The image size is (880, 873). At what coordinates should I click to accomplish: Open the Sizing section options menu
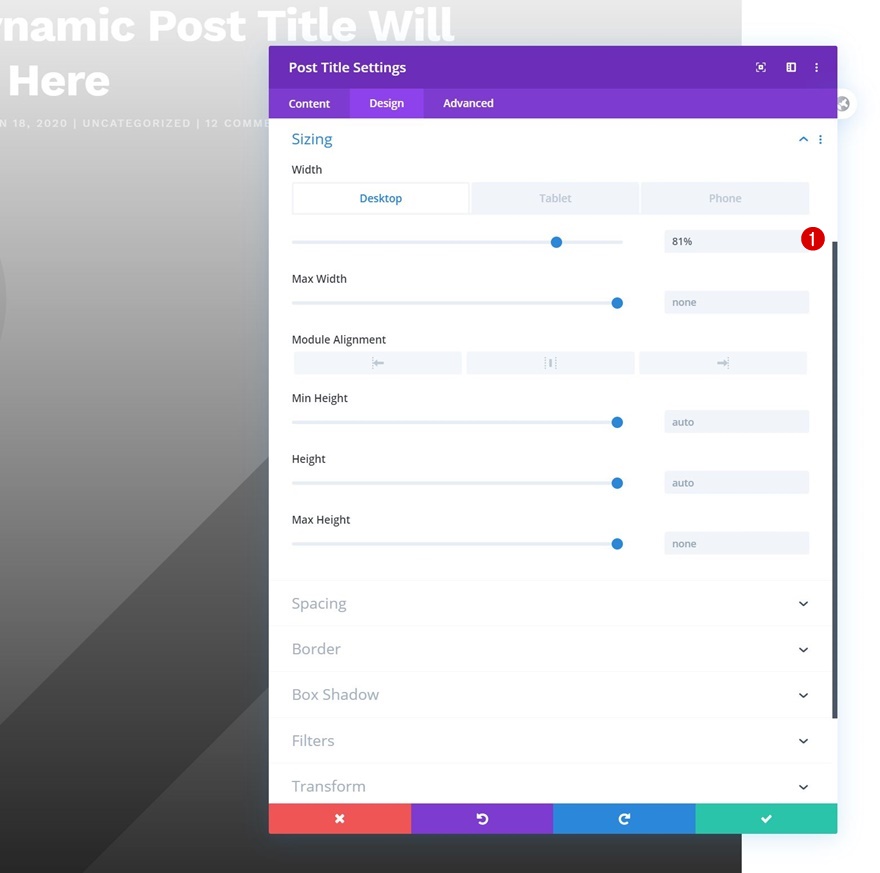tap(821, 139)
